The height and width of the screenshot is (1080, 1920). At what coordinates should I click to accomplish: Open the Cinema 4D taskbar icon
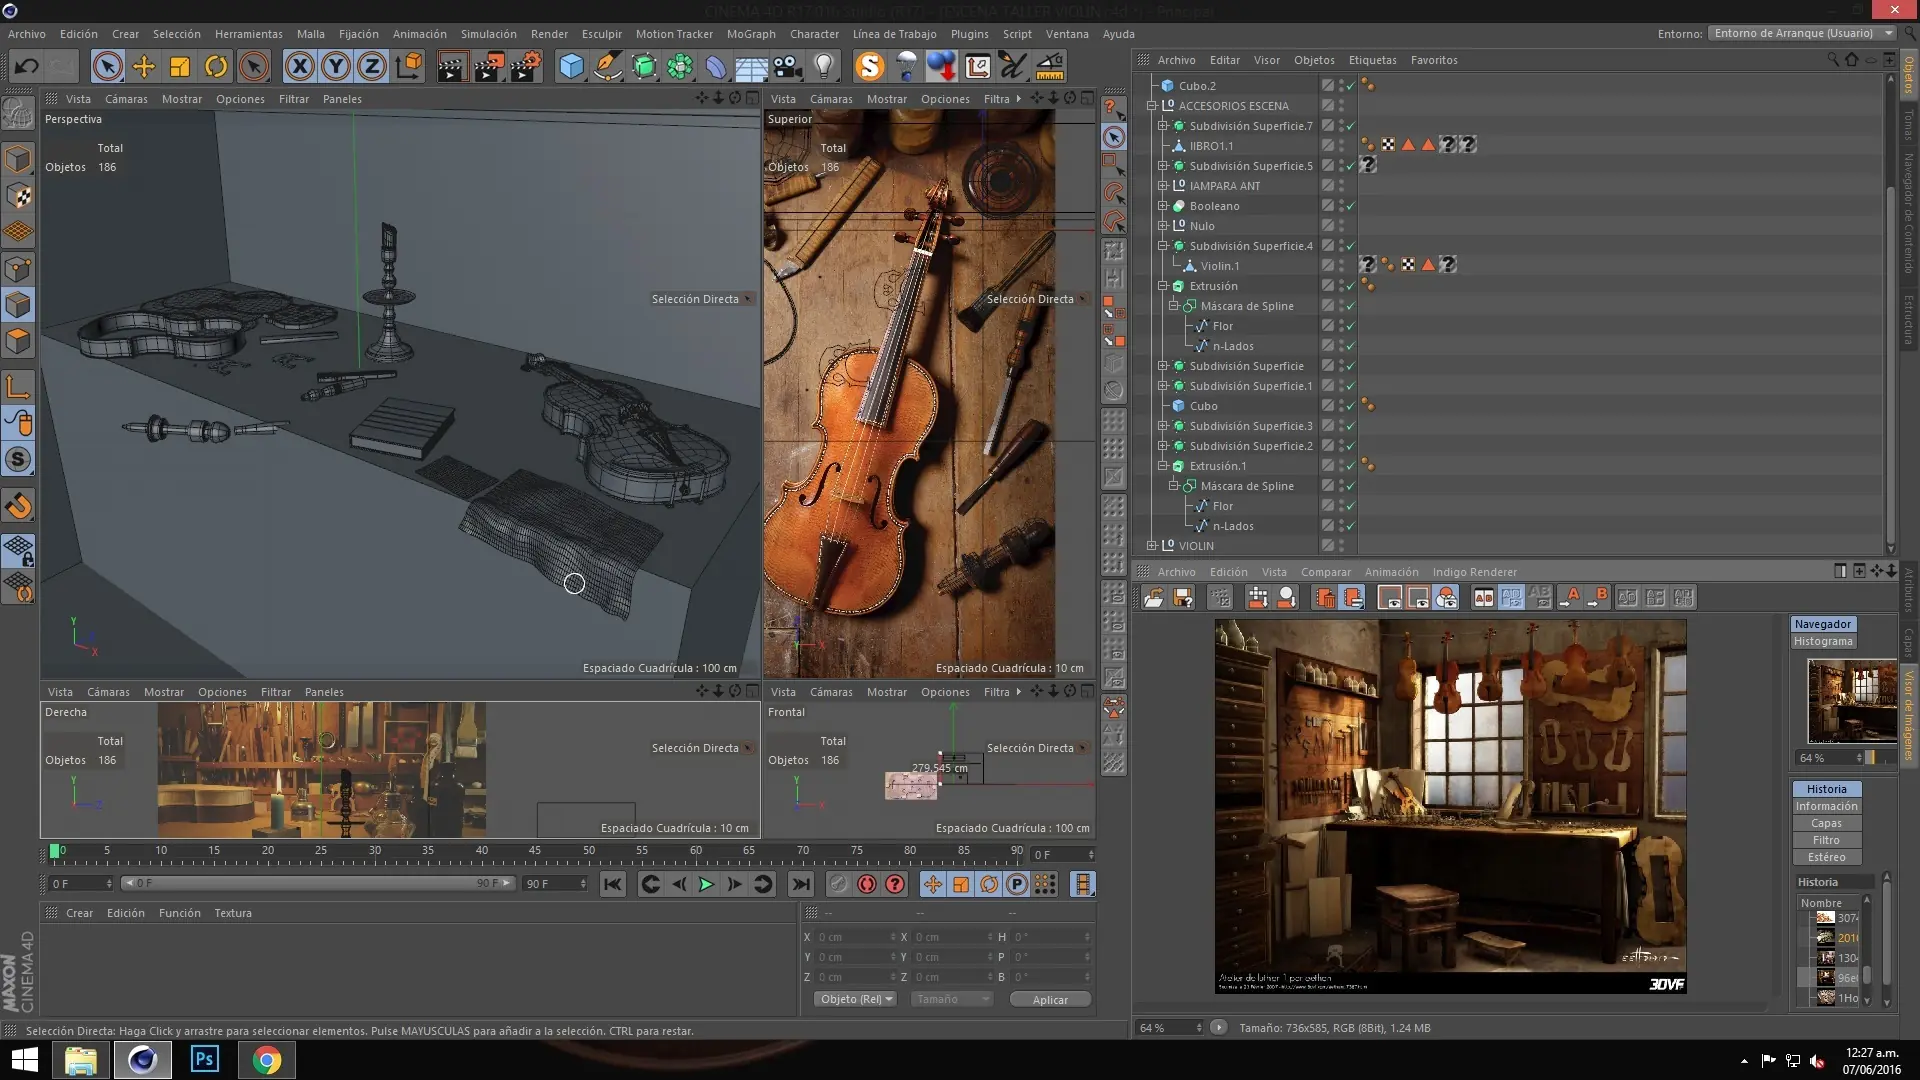[142, 1060]
